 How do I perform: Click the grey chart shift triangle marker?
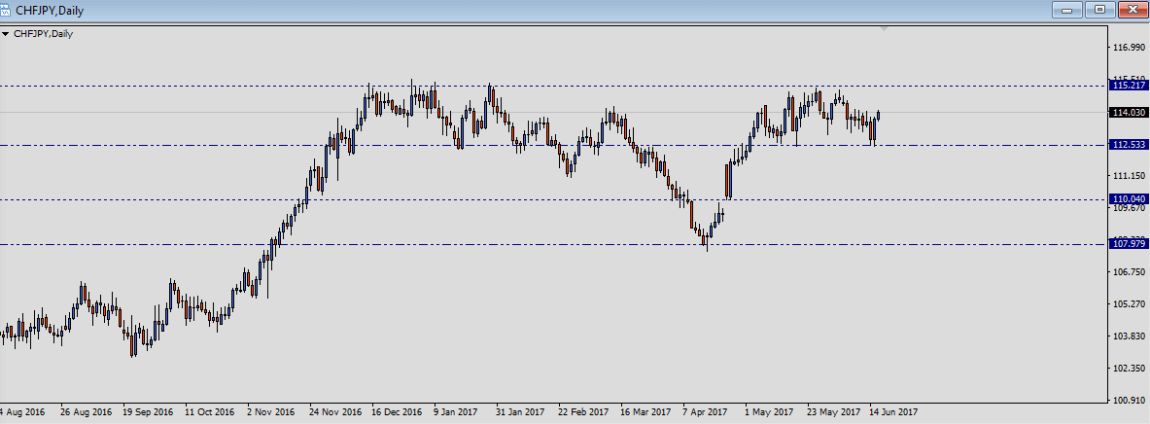point(885,29)
